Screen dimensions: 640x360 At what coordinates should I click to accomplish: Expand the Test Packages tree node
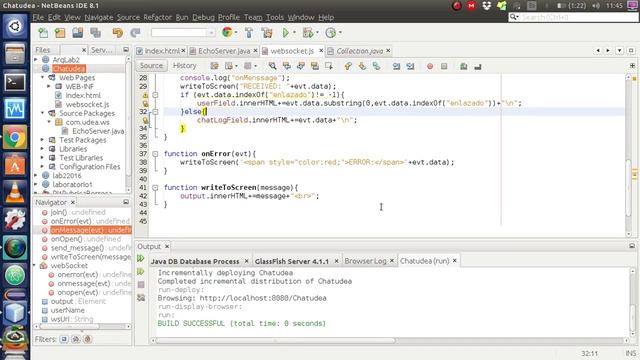click(x=42, y=140)
